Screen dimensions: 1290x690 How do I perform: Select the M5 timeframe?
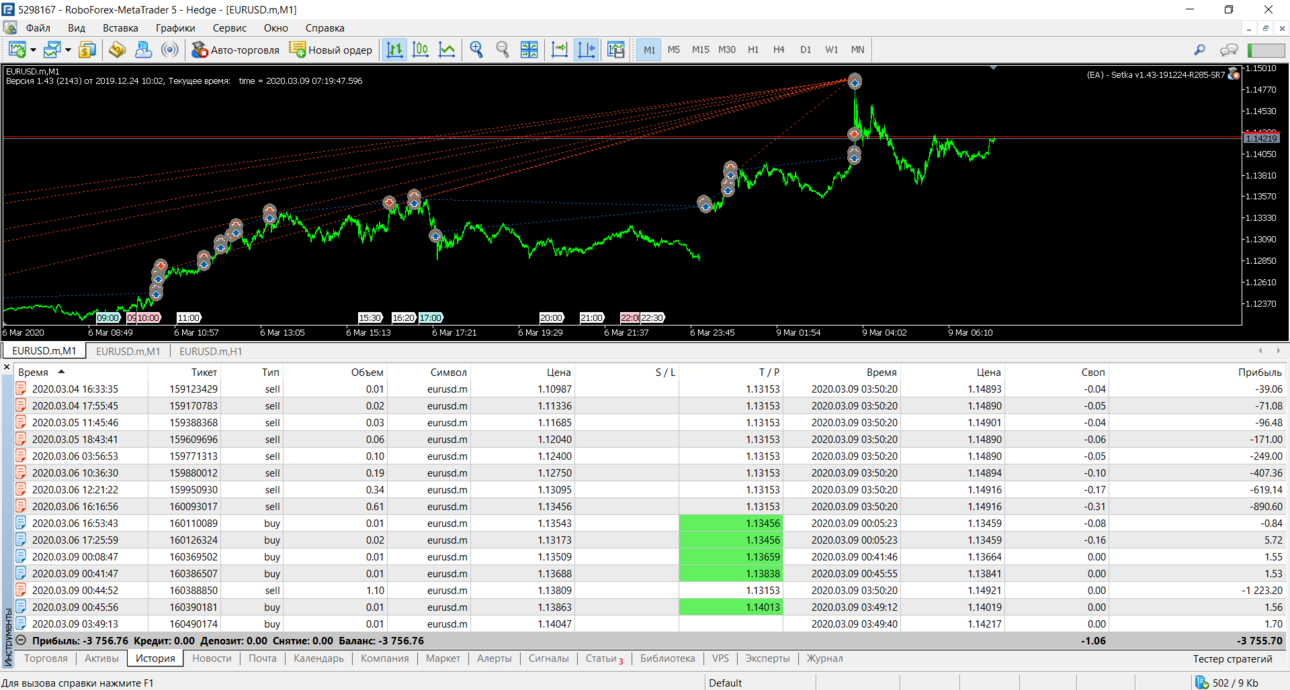click(674, 49)
